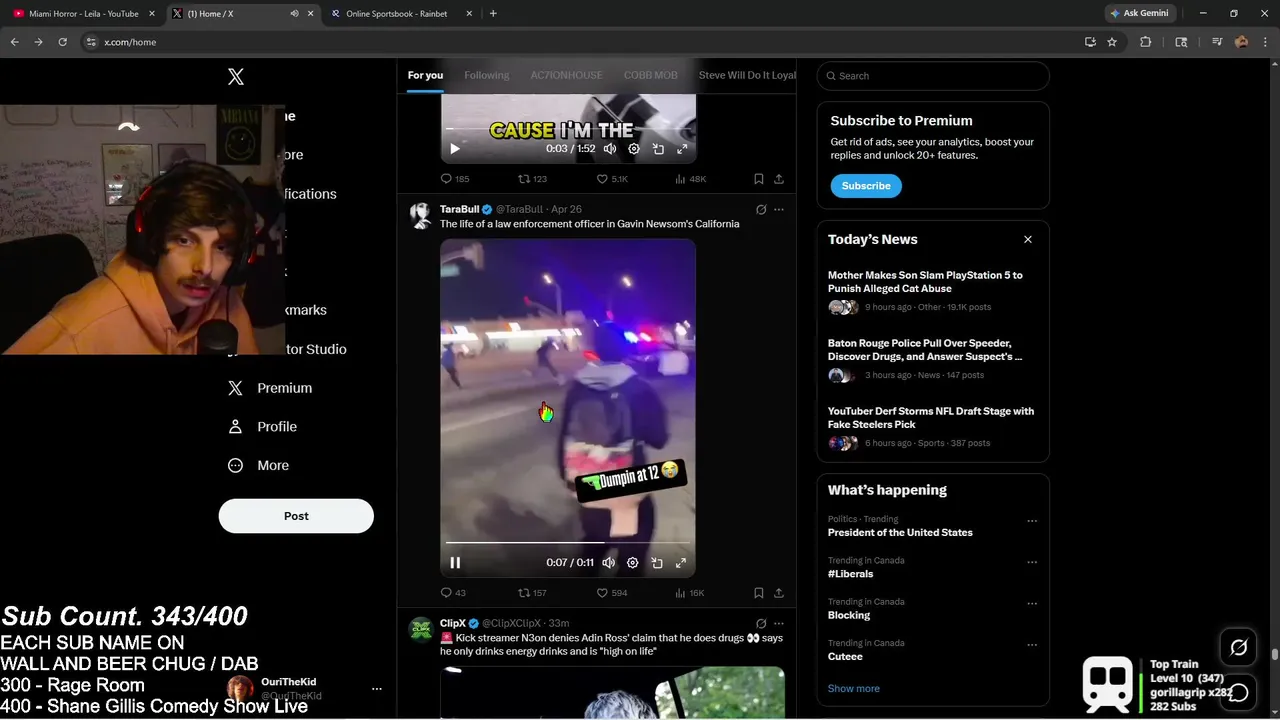Seek on the TaraBull video progress bar
Screen dimensions: 1280x720
[x=568, y=543]
